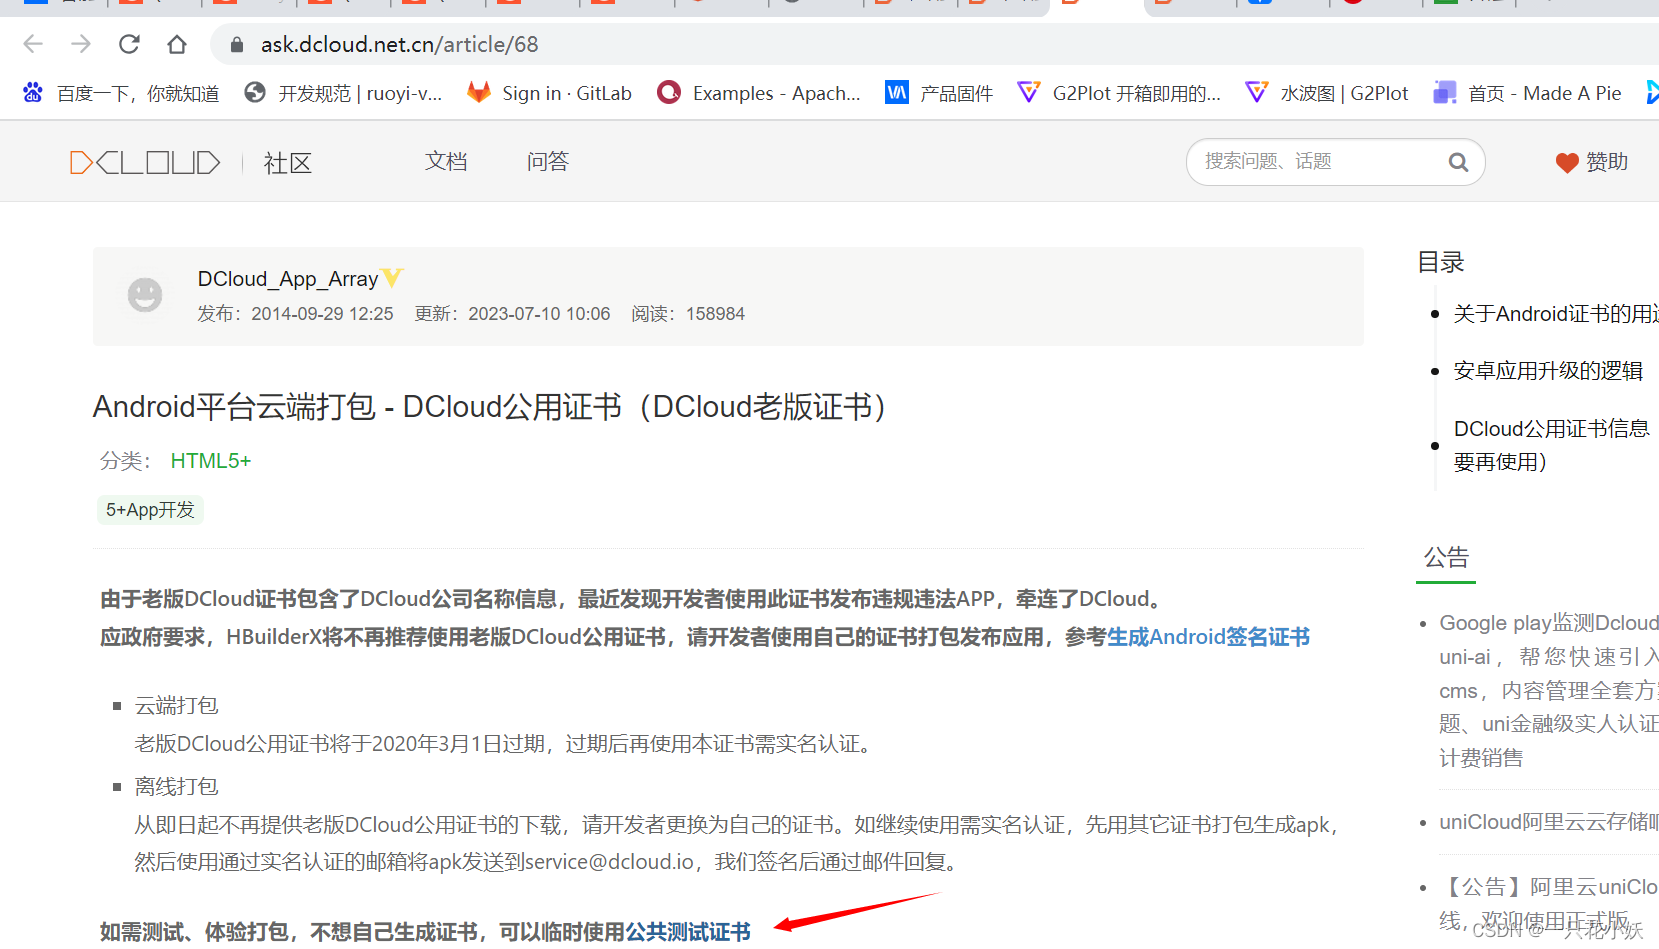Open the 【公告】阿里云uniCloud announcement

(1549, 903)
